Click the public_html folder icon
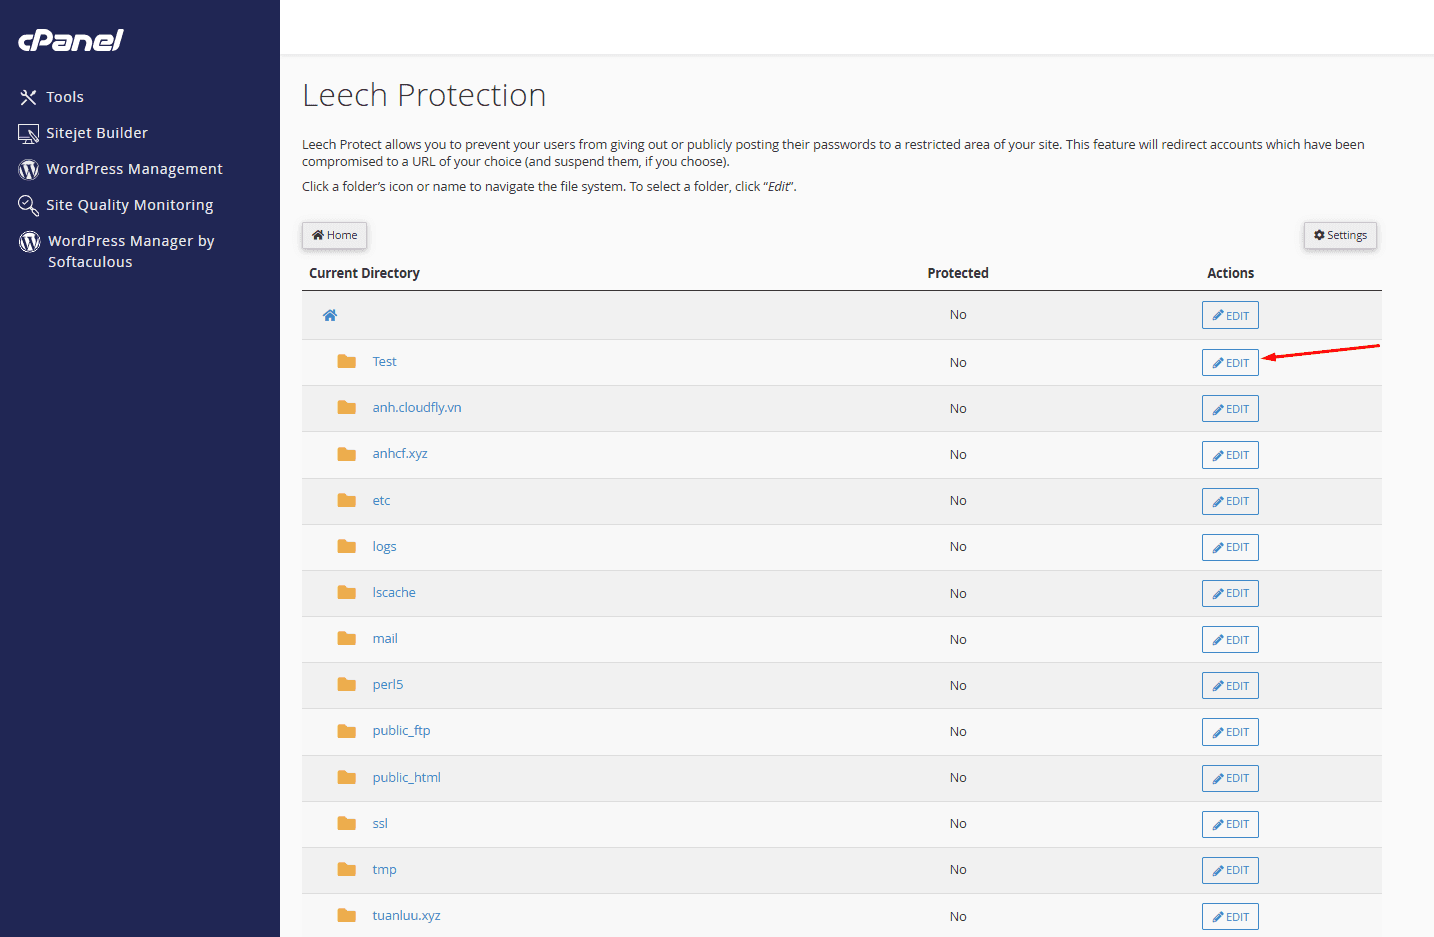The height and width of the screenshot is (937, 1434). coord(347,778)
